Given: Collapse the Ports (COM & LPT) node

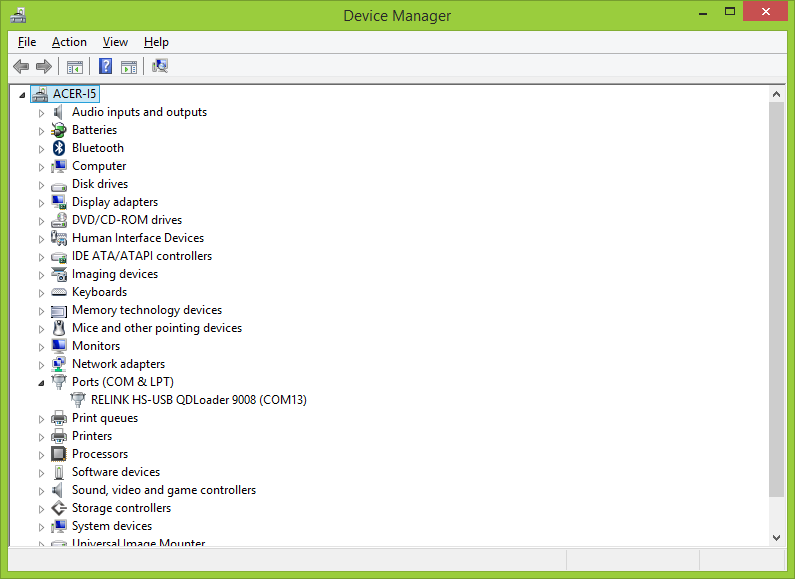Looking at the screenshot, I should tap(42, 383).
